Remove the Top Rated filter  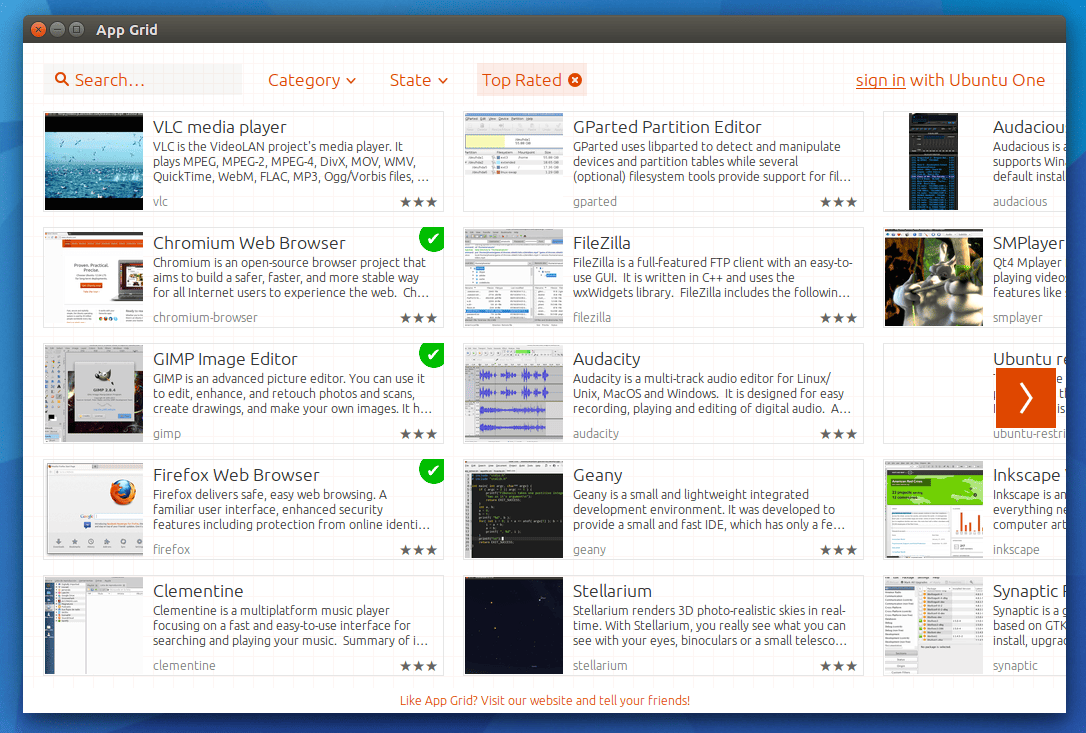(x=575, y=79)
